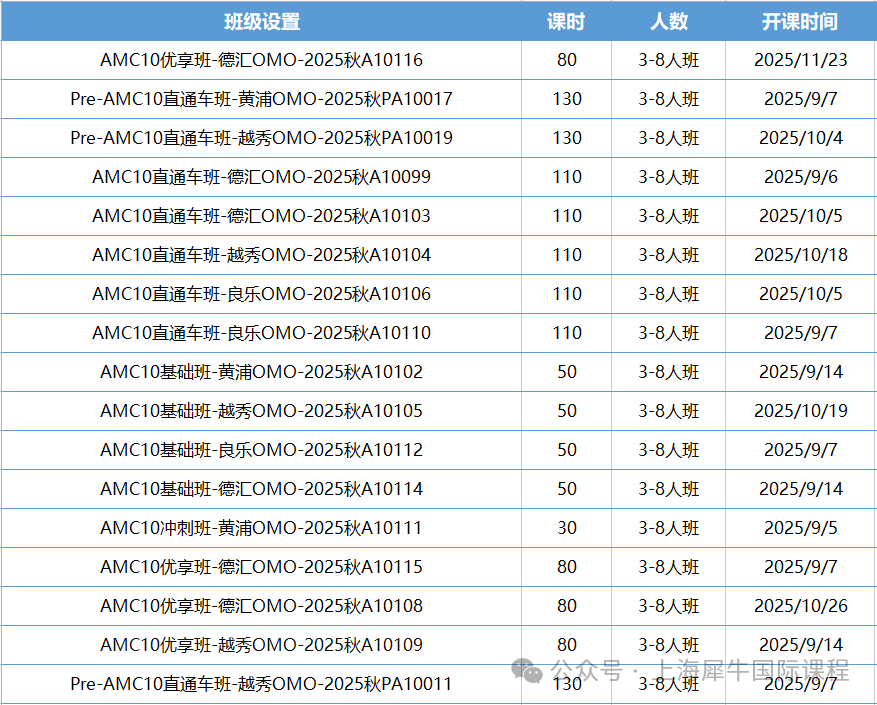
Task: Click 50 hours in the A10102 row
Action: point(567,372)
